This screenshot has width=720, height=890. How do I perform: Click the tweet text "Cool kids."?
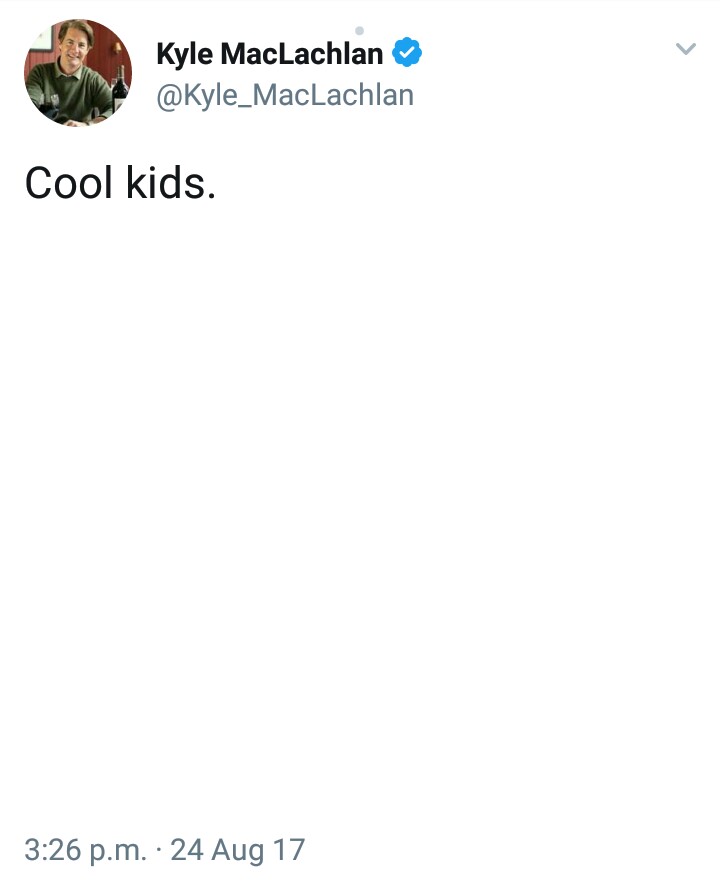coord(120,183)
